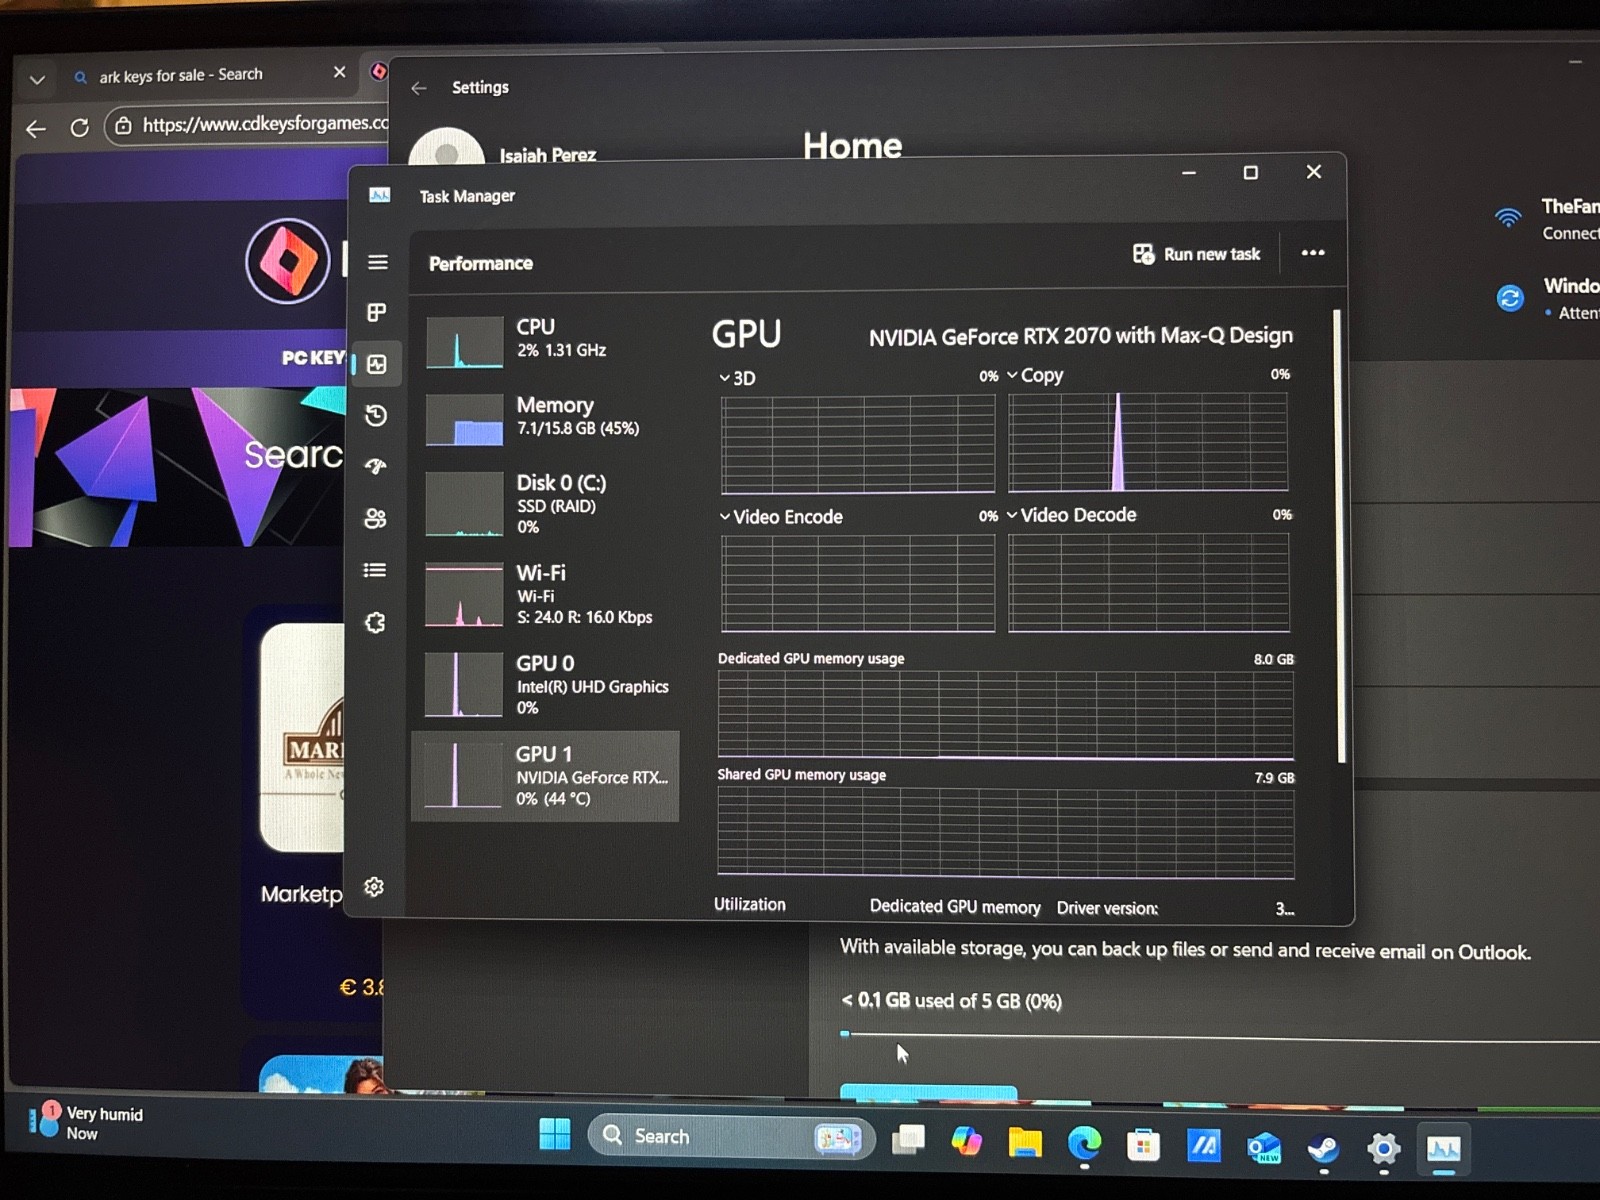This screenshot has height=1200, width=1600.
Task: Click the cdkeysforgames site logo in browser
Action: coord(288,261)
